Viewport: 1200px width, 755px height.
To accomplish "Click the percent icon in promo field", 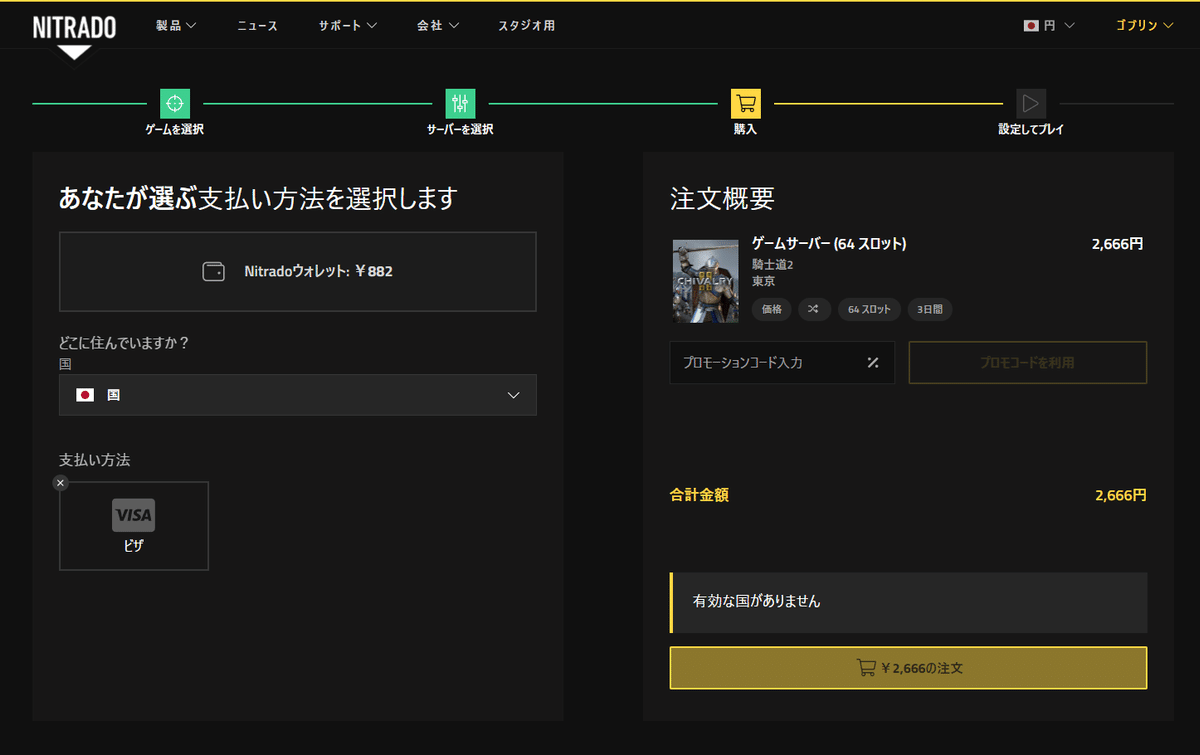I will point(873,362).
